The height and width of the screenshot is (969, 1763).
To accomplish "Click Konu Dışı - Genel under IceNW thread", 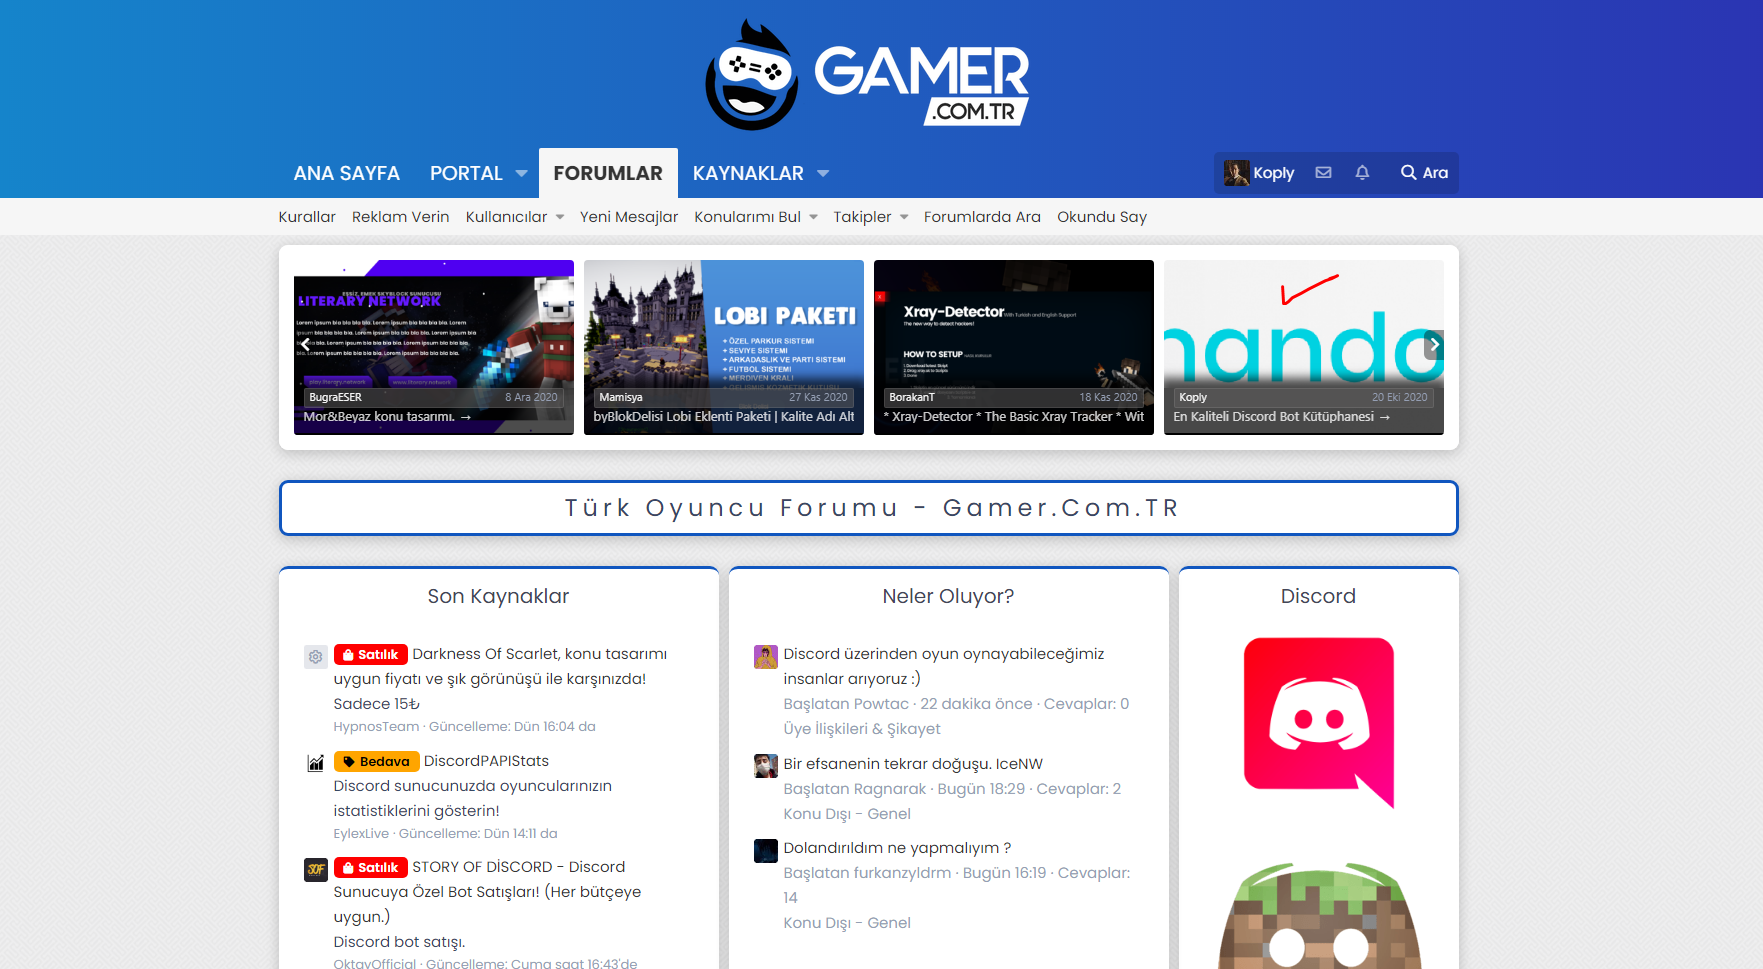I will (847, 814).
